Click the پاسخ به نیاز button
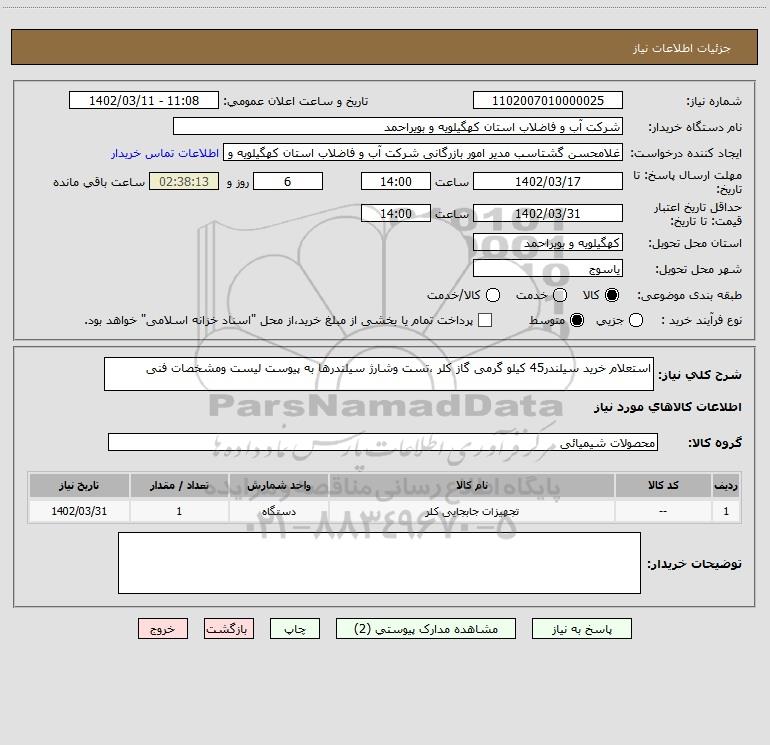770x745 pixels. click(582, 629)
